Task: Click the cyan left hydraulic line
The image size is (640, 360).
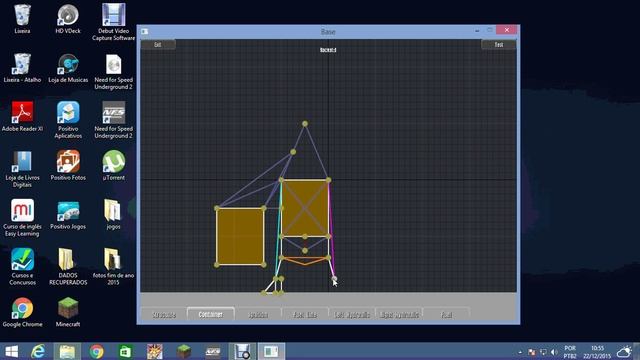Action: point(279,229)
